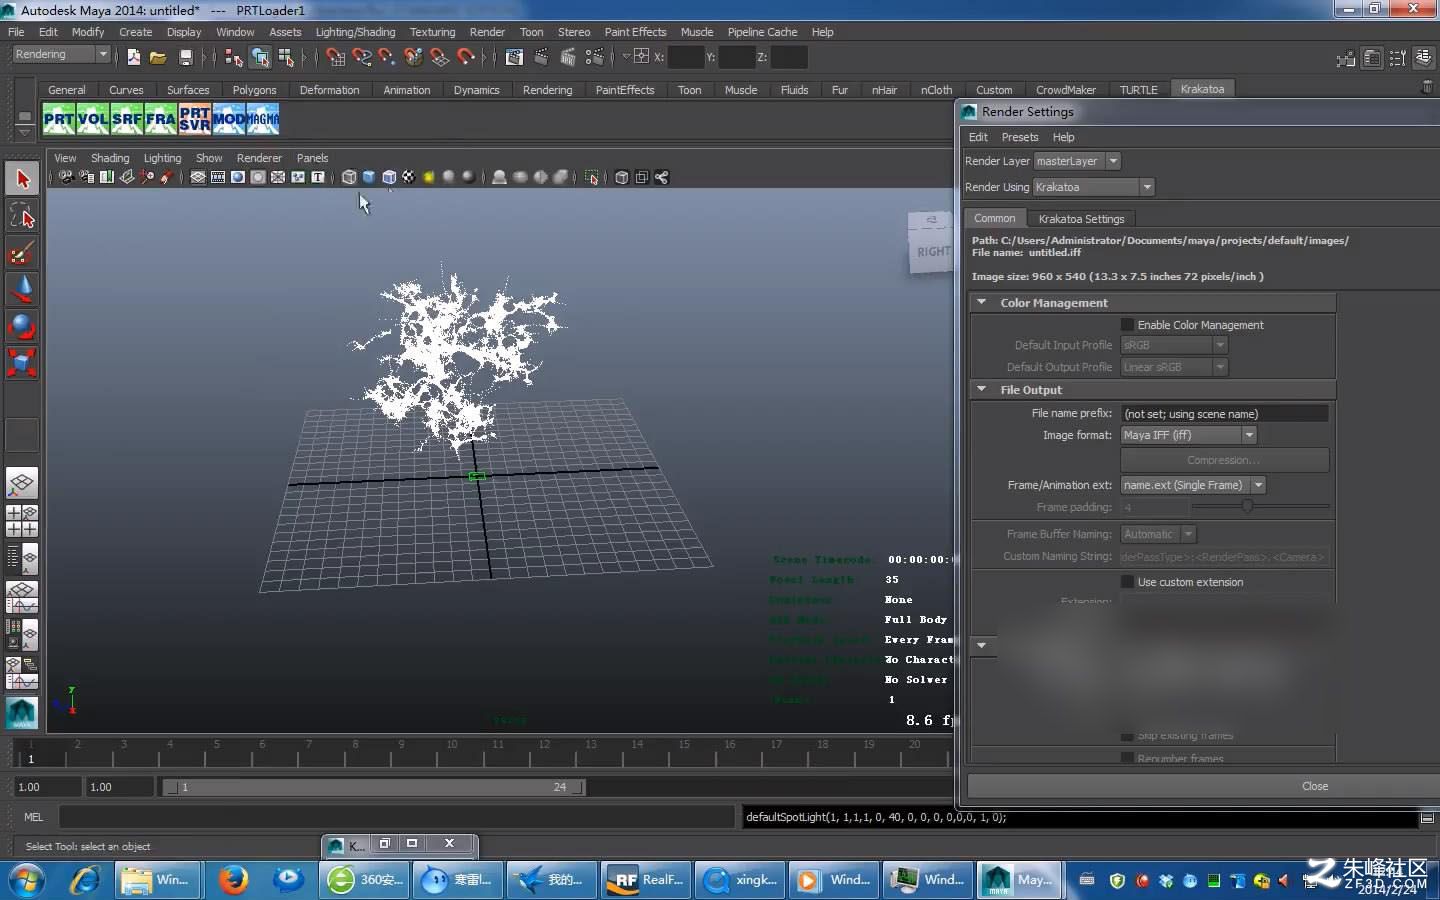Click the Windows Start button
Screen dimensions: 1440x900
pyautogui.click(x=26, y=880)
